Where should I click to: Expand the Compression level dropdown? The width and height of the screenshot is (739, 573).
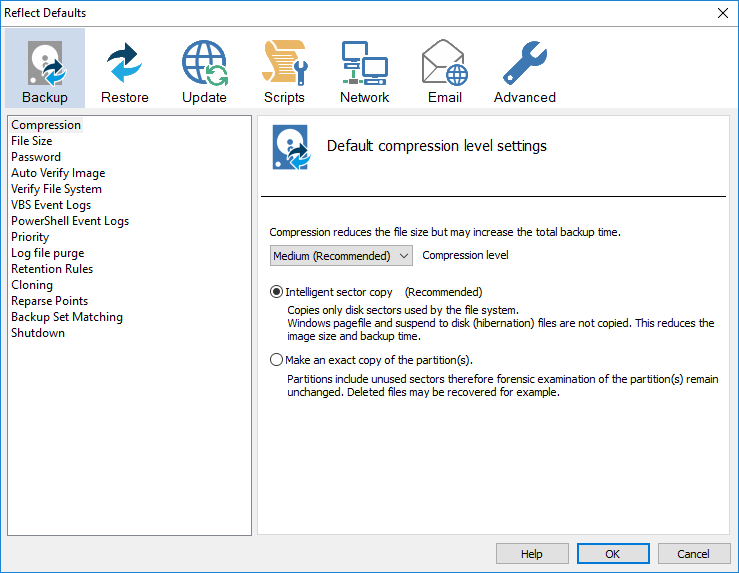[341, 256]
